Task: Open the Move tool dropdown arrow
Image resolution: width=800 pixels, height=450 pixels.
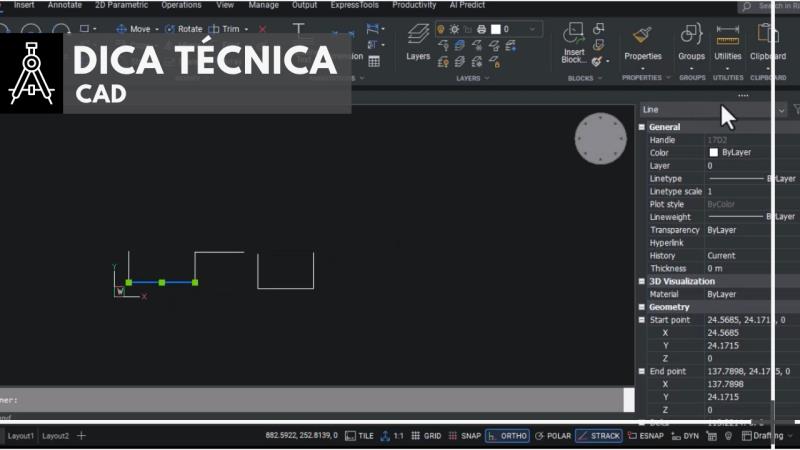Action: (157, 29)
